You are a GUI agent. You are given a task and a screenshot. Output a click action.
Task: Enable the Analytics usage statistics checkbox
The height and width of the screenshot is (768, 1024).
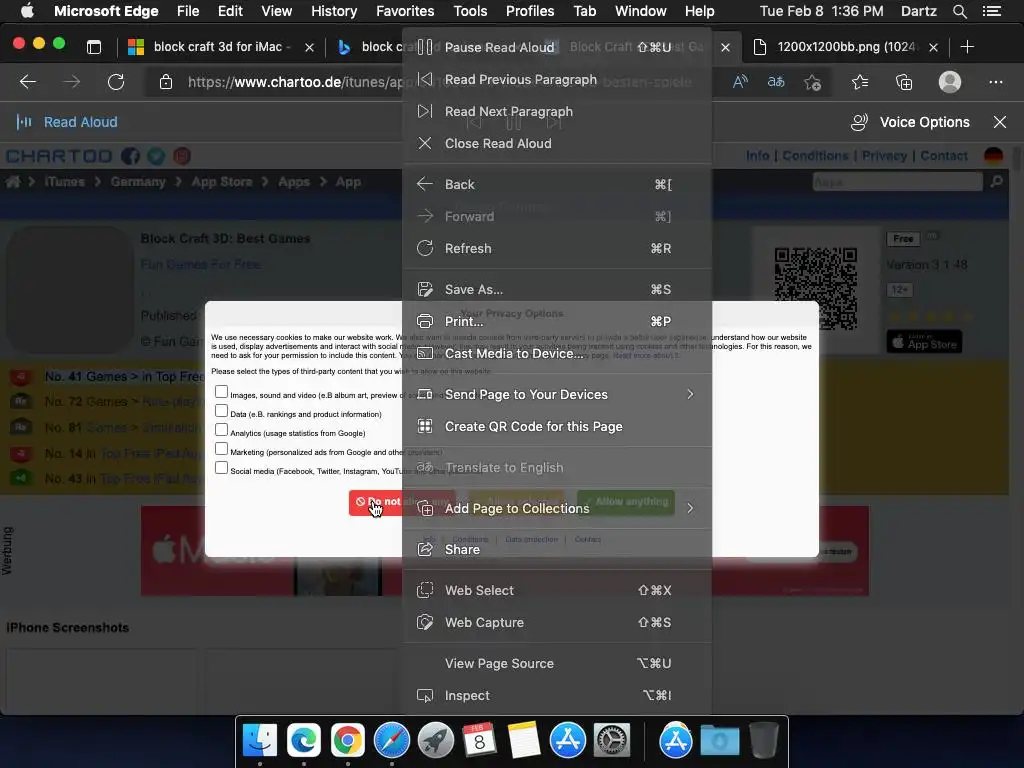click(x=221, y=430)
